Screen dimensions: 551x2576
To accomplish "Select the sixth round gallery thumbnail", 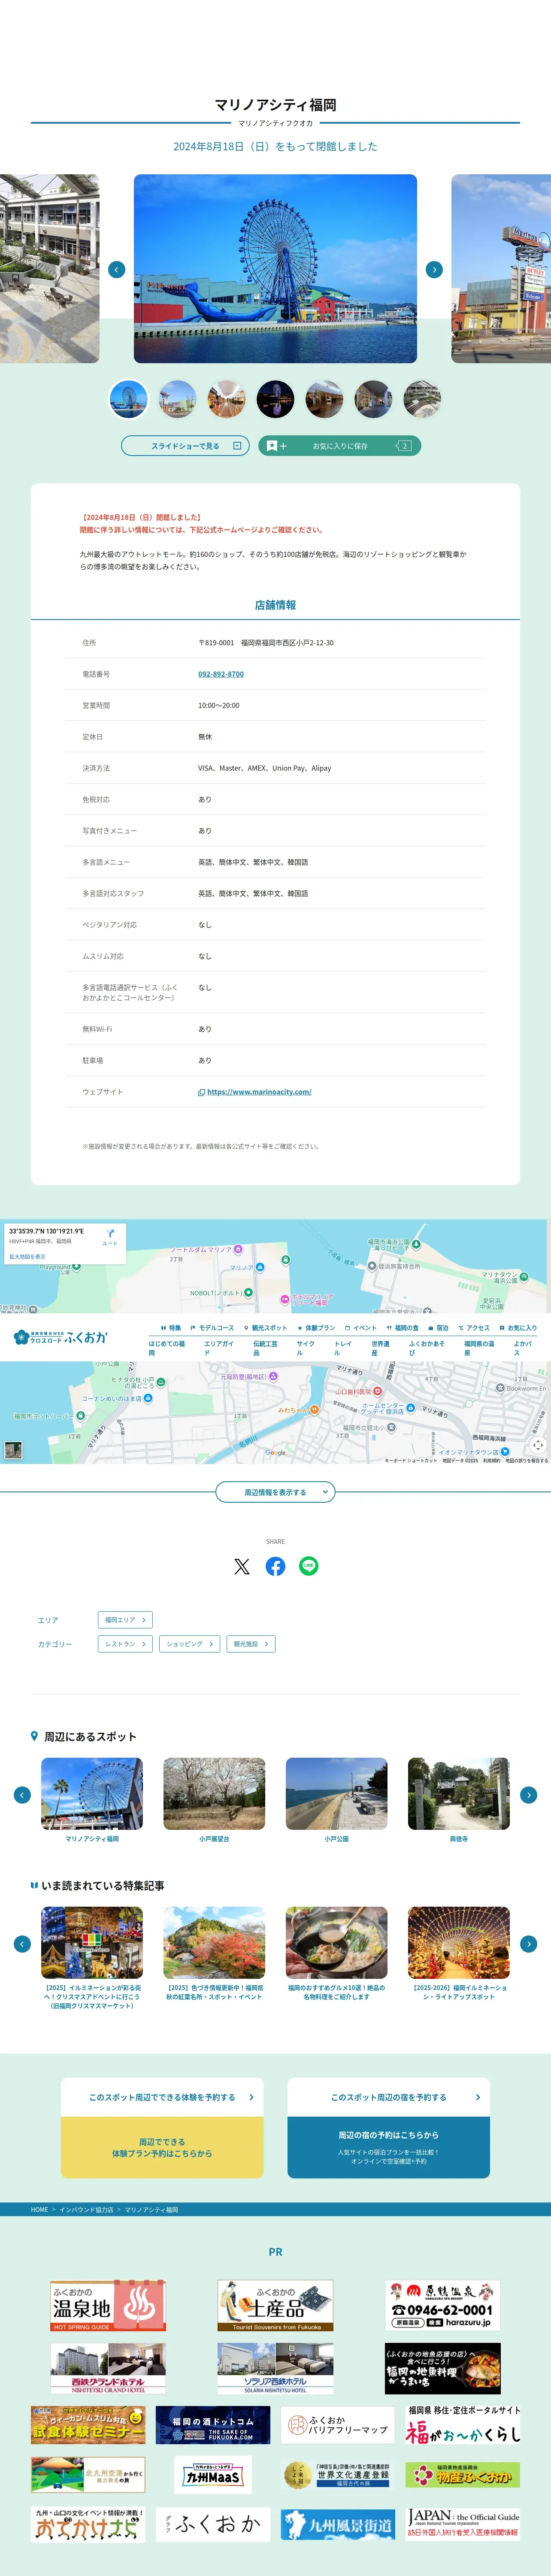I will (373, 399).
